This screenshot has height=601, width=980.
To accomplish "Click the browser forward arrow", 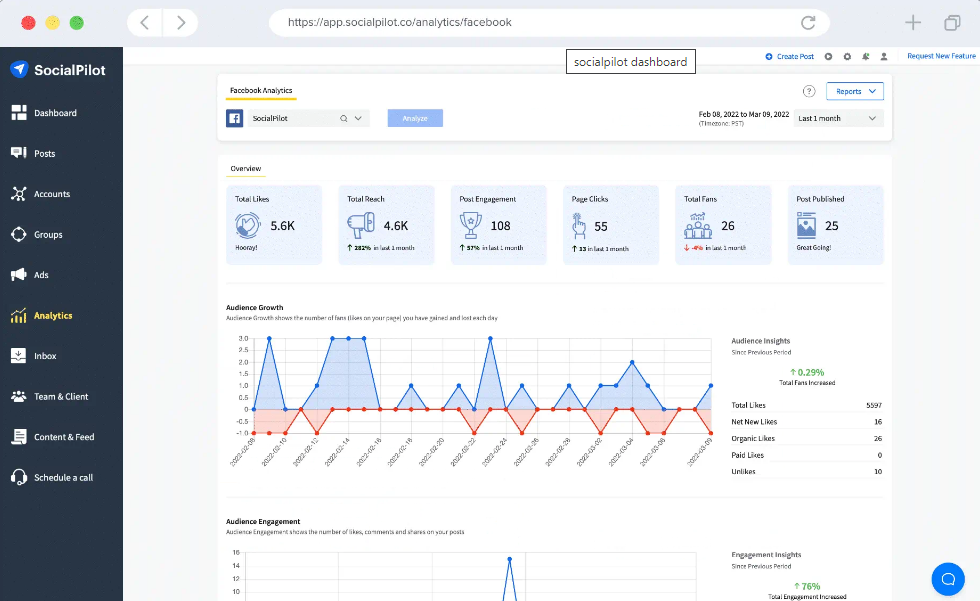I will (x=181, y=22).
